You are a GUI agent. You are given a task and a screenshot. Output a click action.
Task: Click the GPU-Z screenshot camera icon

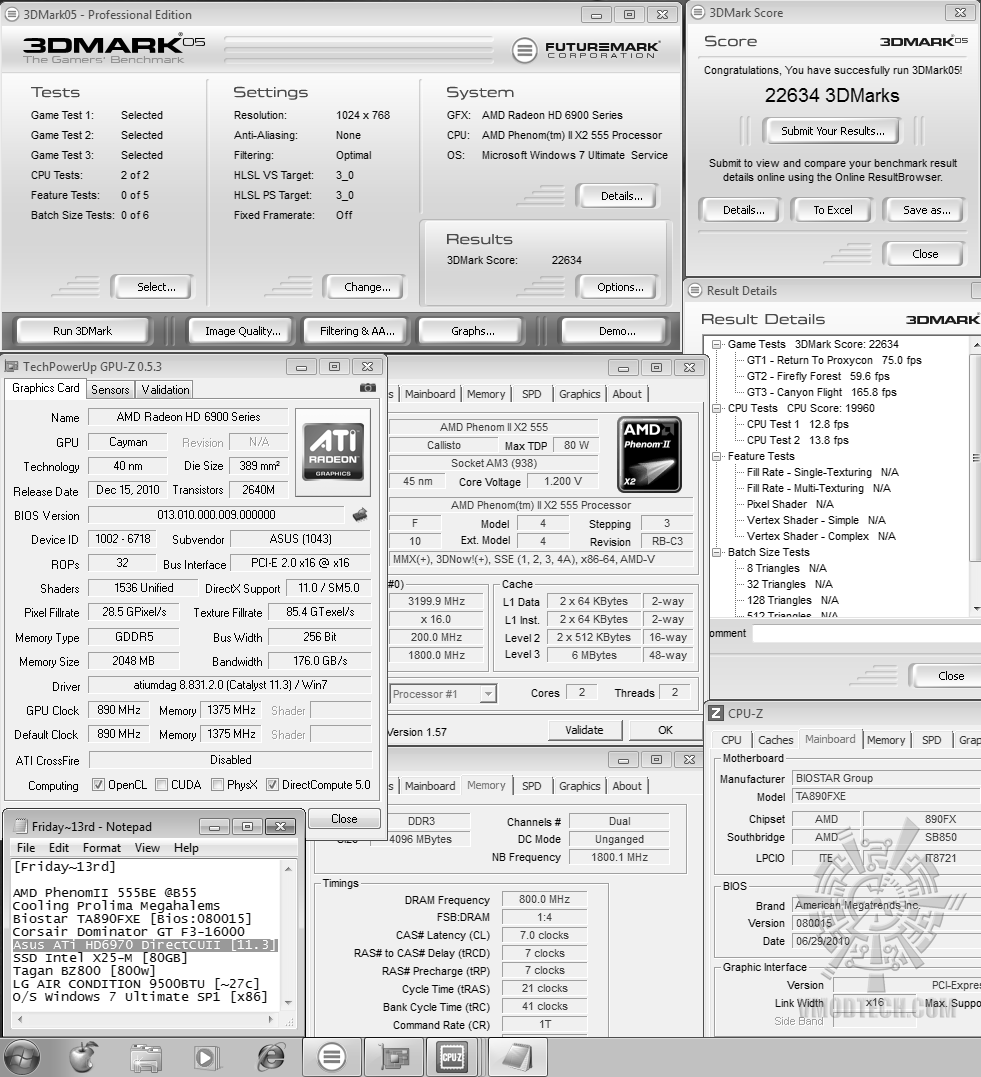click(x=368, y=388)
